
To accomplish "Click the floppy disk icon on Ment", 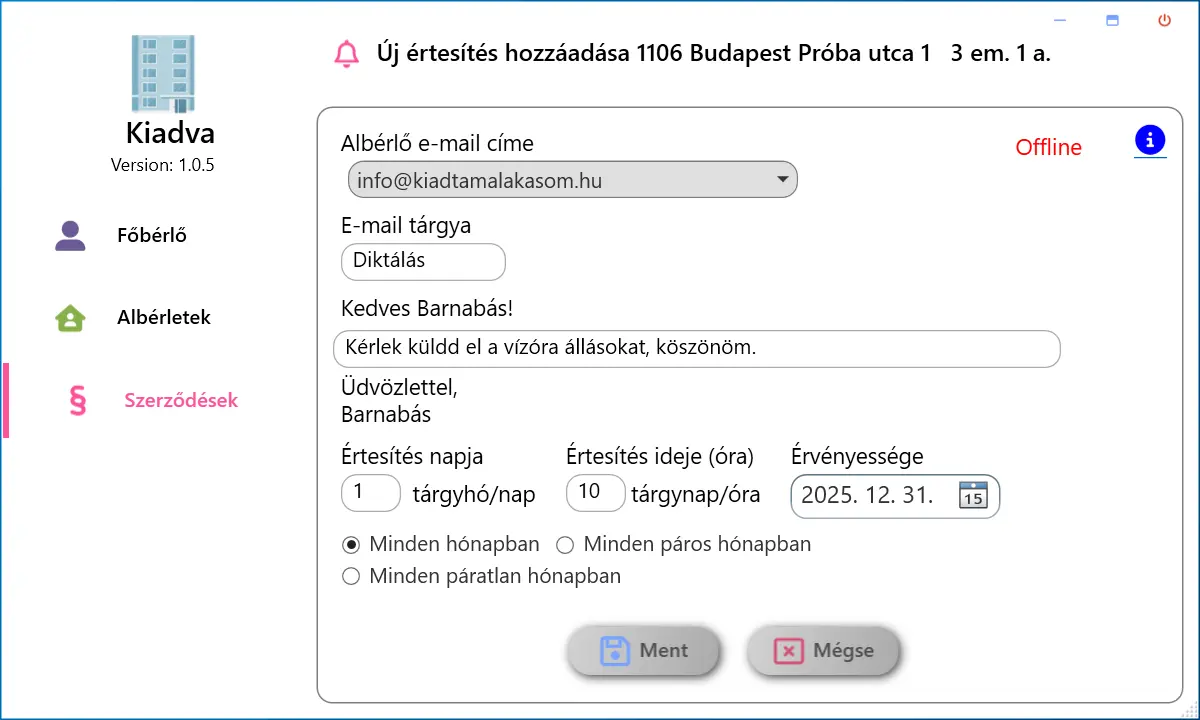I will tap(614, 651).
